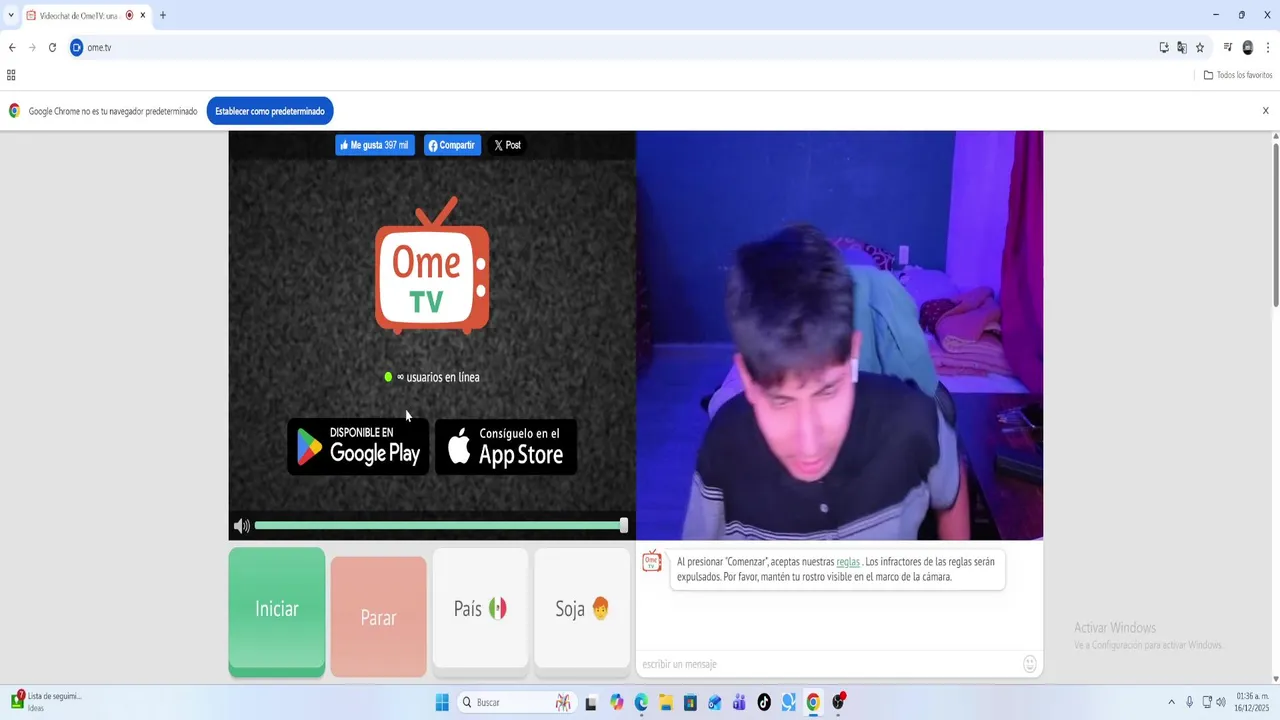The image size is (1280, 720).
Task: Open the emoji picker in chat box
Action: 1030,664
